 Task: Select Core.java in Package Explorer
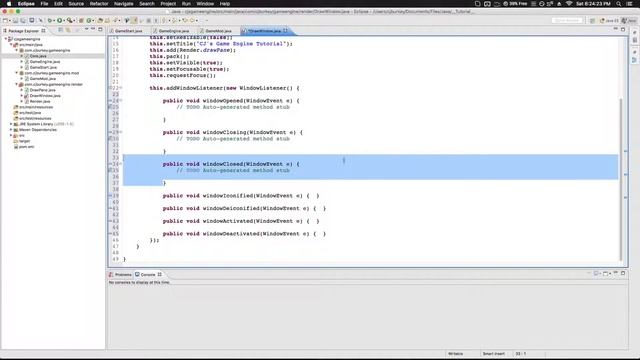(x=38, y=56)
